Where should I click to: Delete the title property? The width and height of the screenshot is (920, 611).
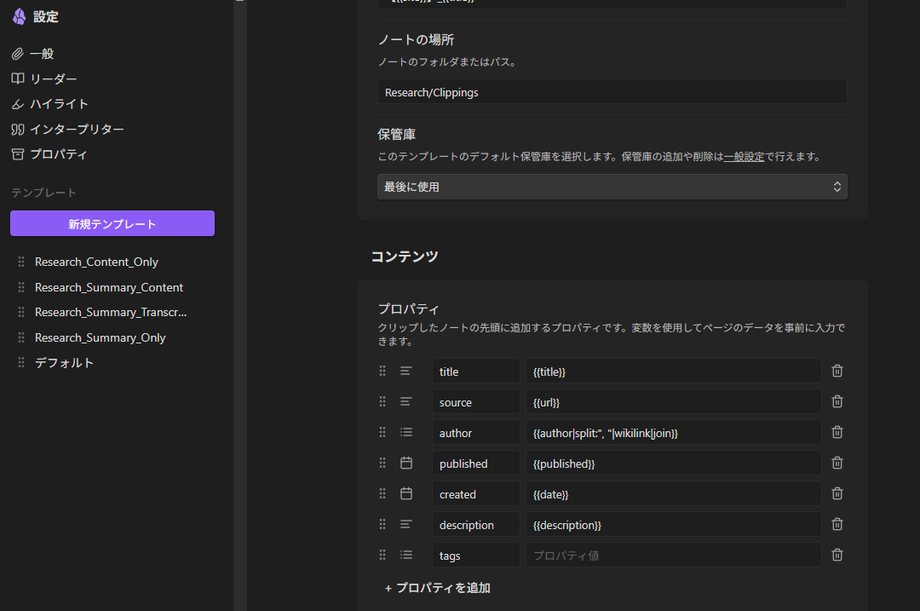(837, 371)
